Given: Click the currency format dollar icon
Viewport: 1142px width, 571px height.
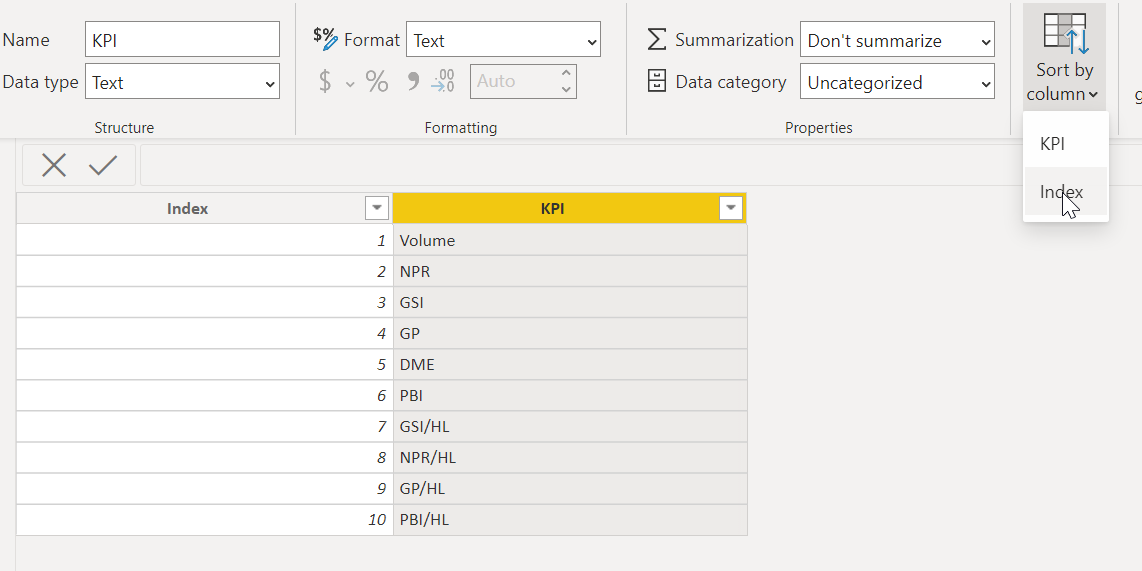Looking at the screenshot, I should point(325,82).
